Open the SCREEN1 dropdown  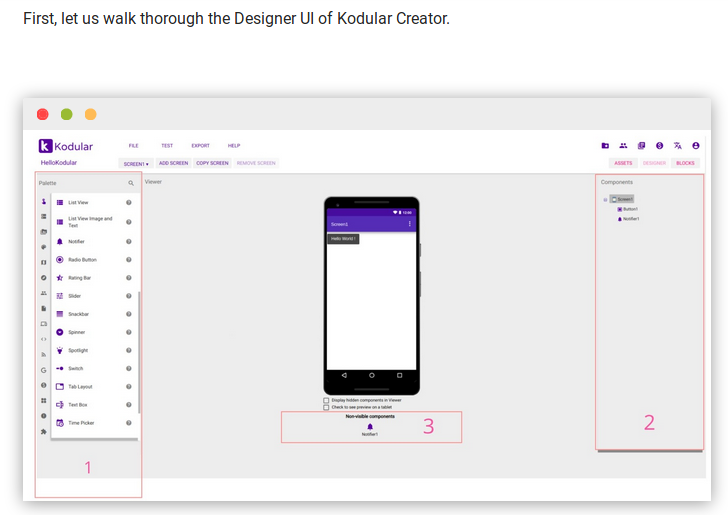tap(136, 163)
